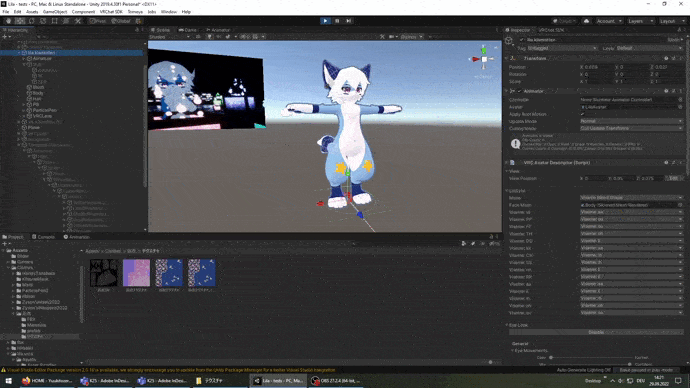Image resolution: width=690 pixels, height=388 pixels.
Task: Expand the Assets root folder arrow
Action: point(4,250)
